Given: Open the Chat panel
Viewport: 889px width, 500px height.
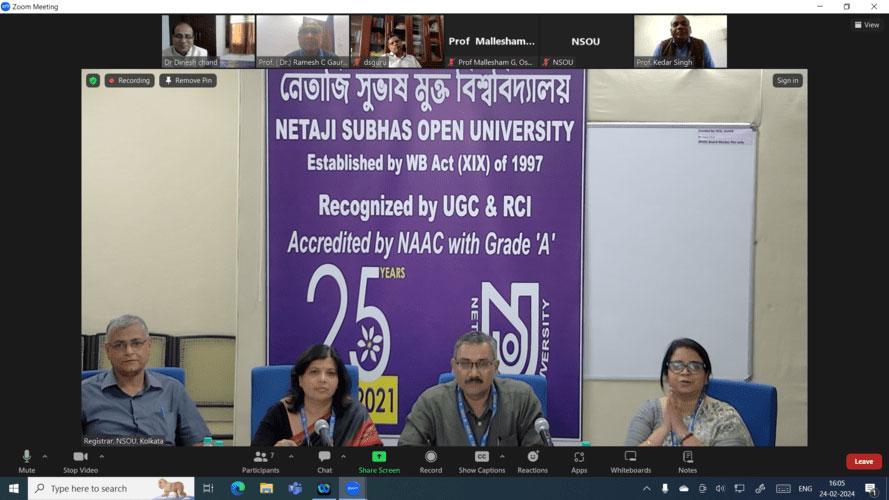Looking at the screenshot, I should pyautogui.click(x=324, y=461).
